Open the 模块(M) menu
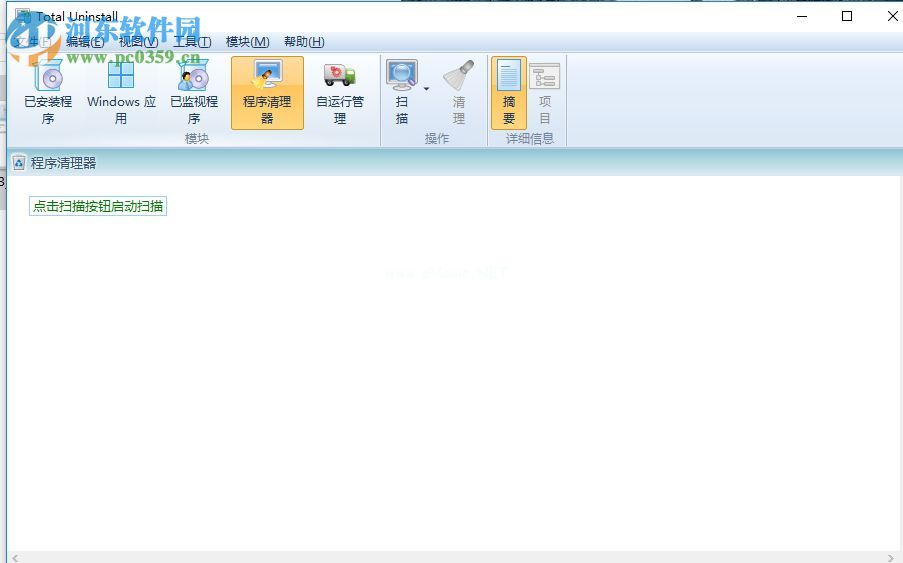Image resolution: width=903 pixels, height=563 pixels. [x=248, y=41]
